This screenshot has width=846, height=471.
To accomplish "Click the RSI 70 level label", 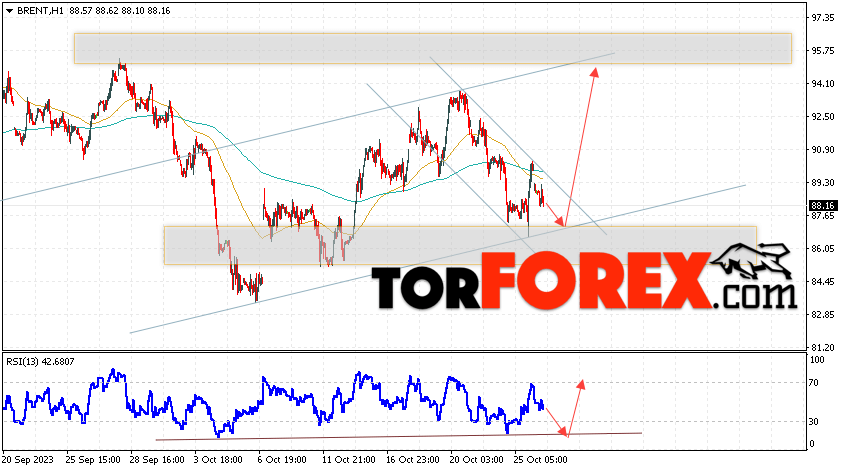I will pos(814,383).
